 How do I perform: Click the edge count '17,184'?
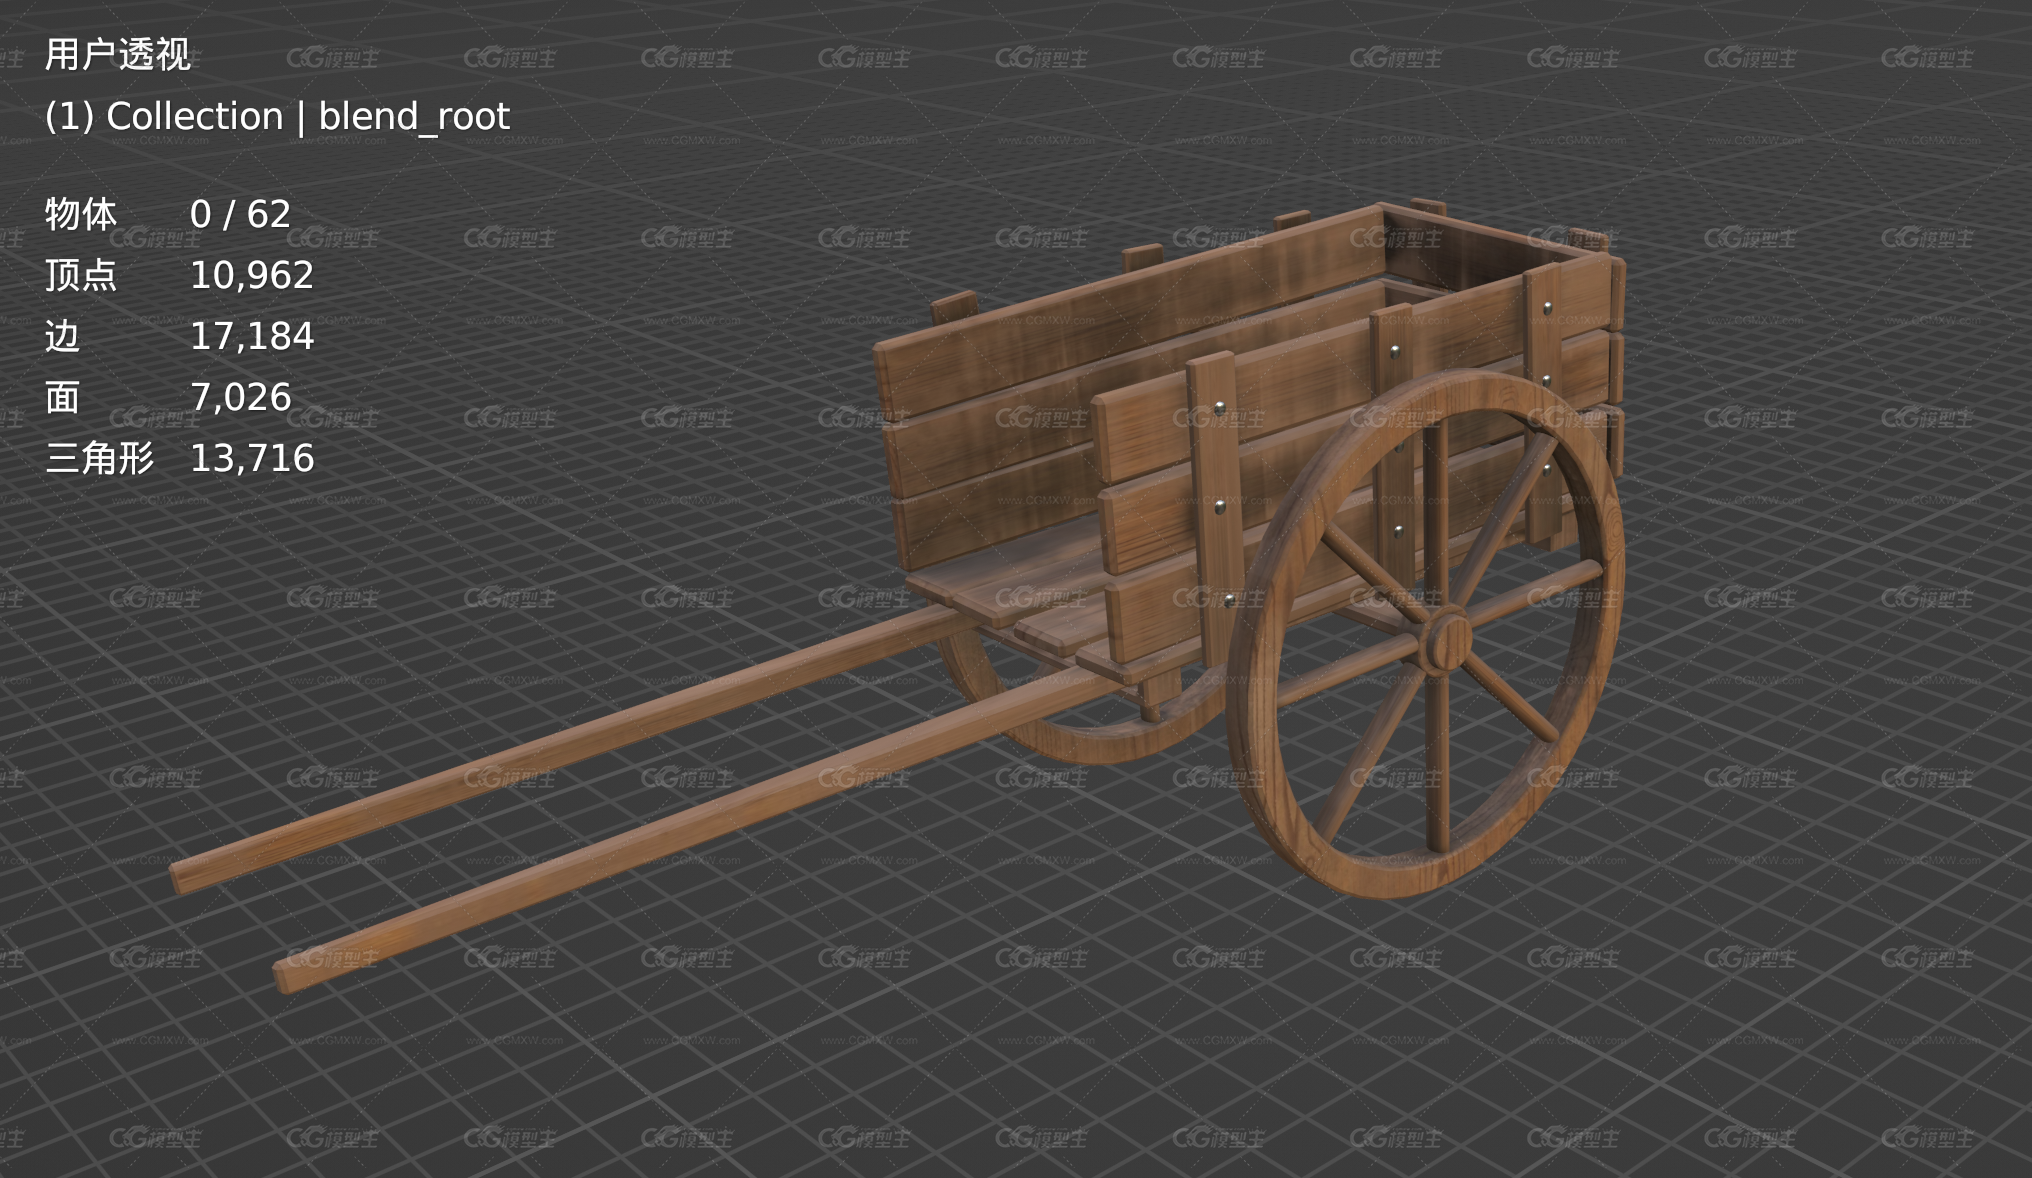(252, 336)
